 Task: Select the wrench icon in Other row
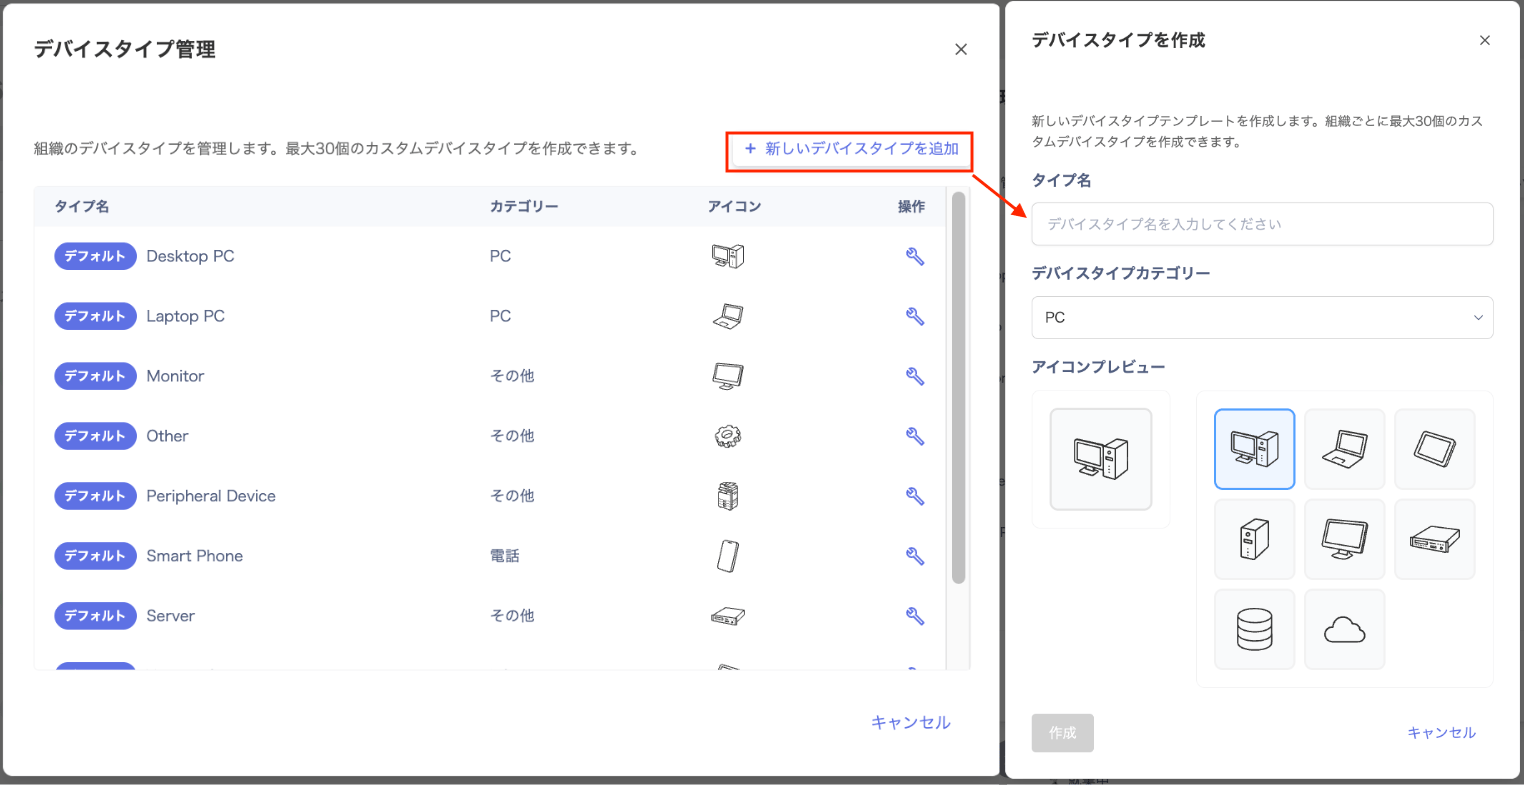pos(914,436)
